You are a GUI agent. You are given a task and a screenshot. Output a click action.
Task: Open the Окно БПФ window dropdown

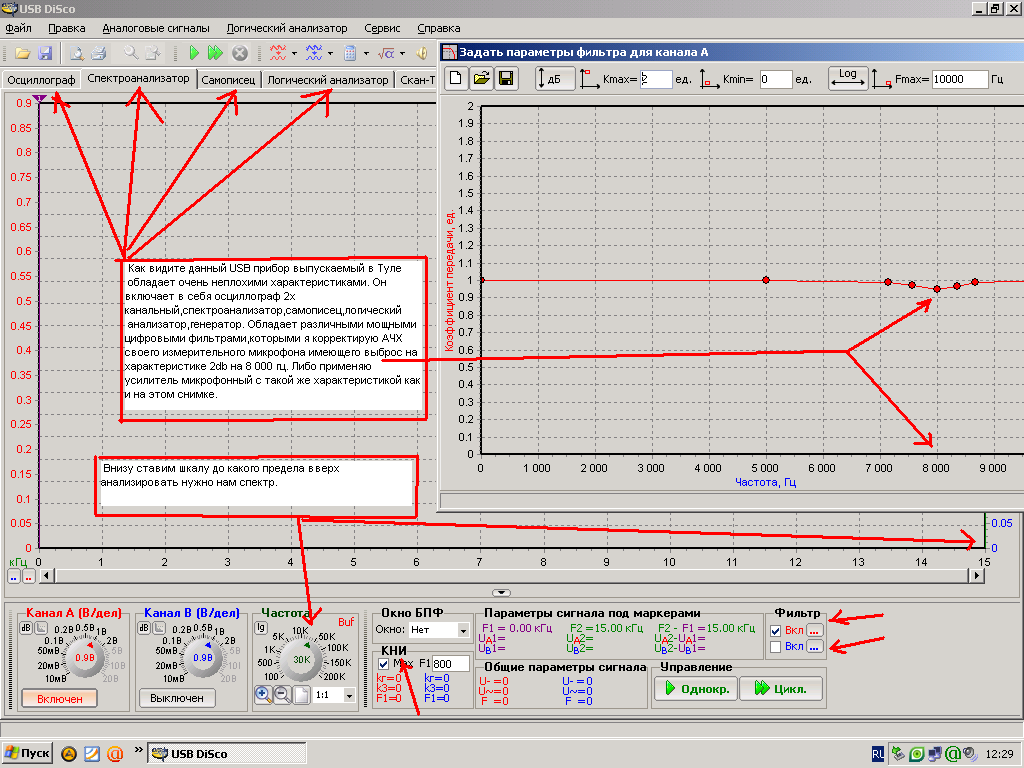[x=462, y=631]
